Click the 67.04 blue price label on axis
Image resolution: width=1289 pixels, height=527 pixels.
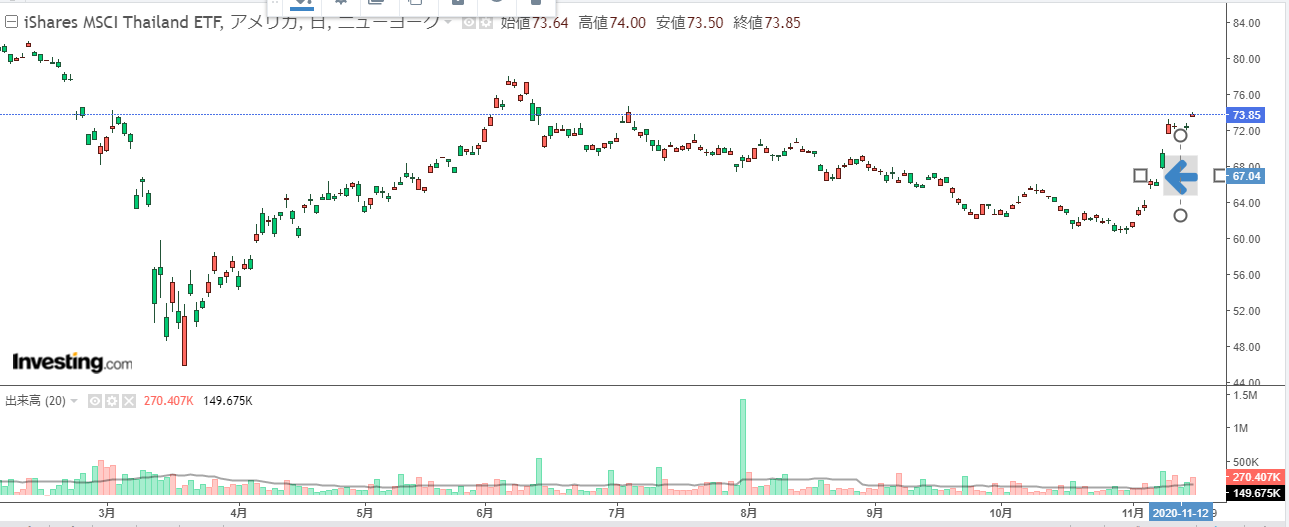click(x=1246, y=176)
